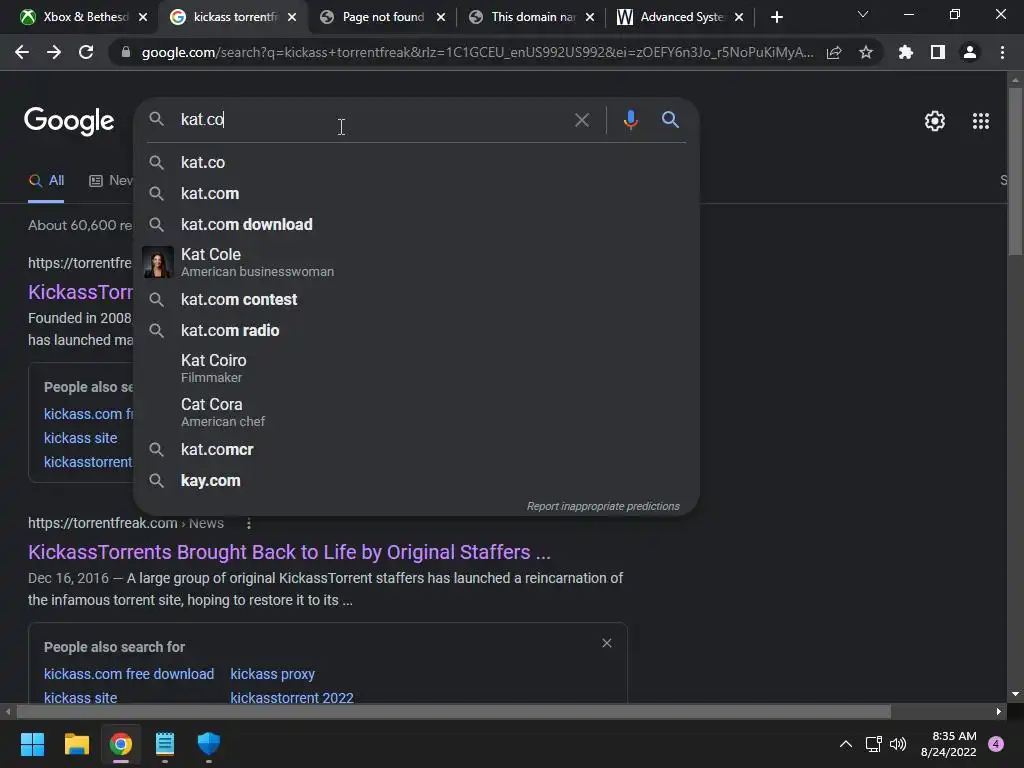Open the Extensions puzzle menu
Viewport: 1024px width, 768px height.
(x=906, y=52)
